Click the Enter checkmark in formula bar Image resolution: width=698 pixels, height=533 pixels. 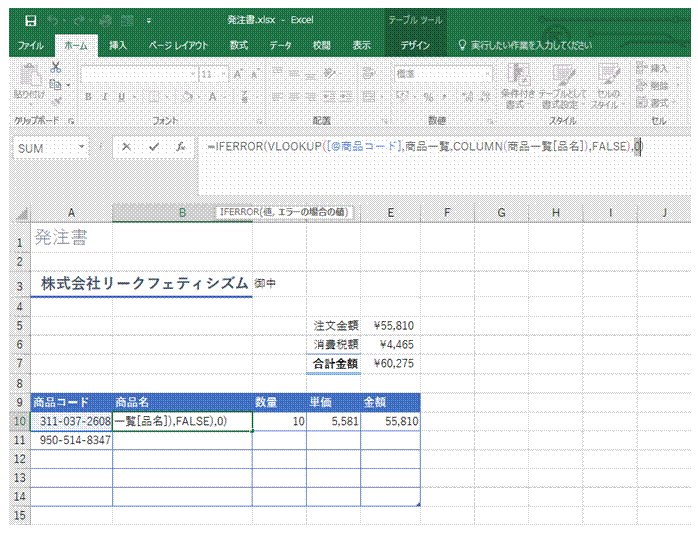click(x=153, y=146)
